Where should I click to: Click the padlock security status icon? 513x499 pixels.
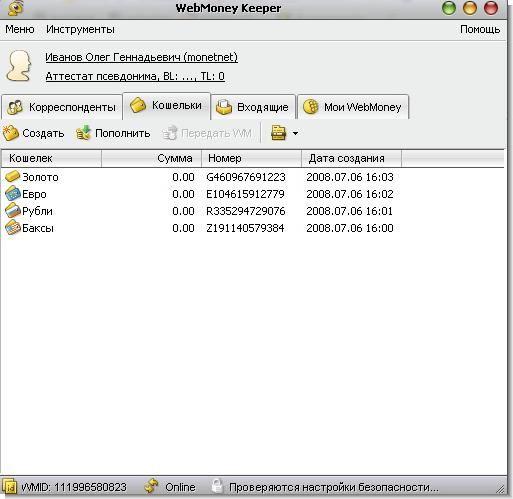[x=217, y=486]
